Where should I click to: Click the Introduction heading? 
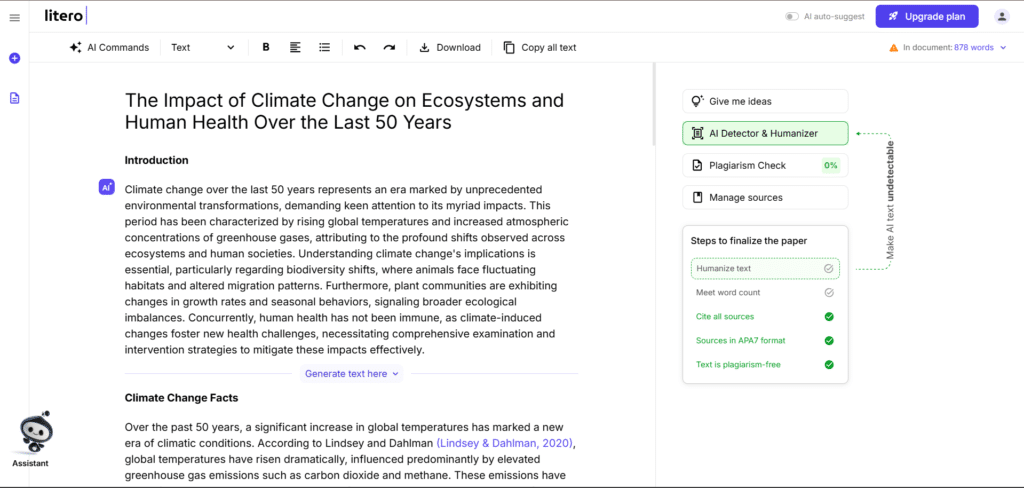click(156, 160)
